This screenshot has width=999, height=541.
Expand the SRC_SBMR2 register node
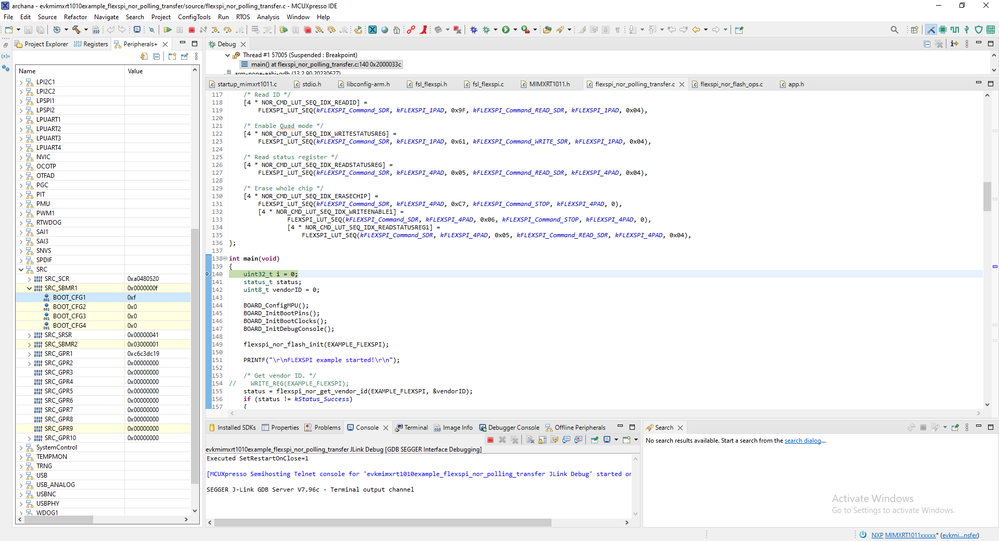click(x=29, y=344)
